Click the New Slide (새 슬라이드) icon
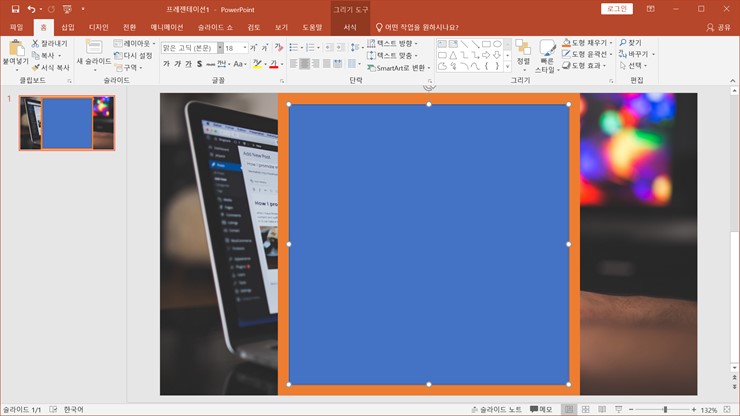The height and width of the screenshot is (416, 740). 94,48
